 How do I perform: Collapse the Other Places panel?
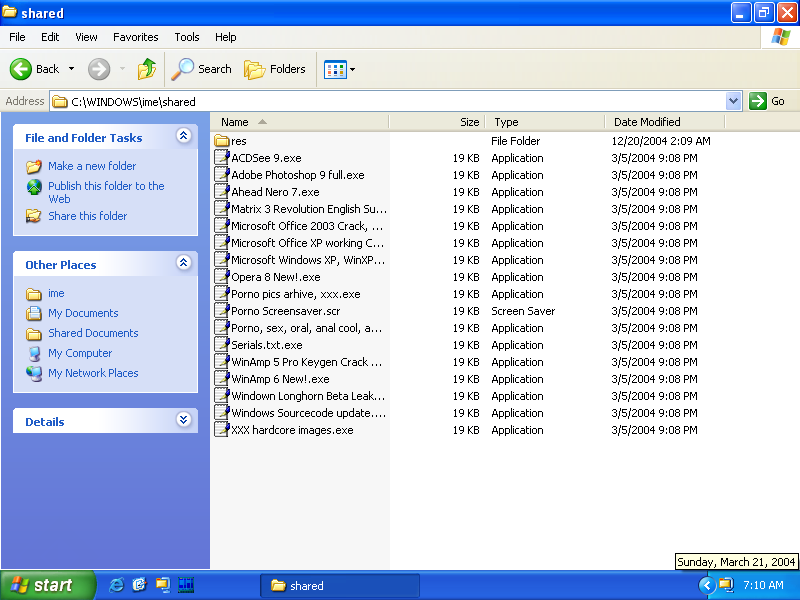pos(184,263)
